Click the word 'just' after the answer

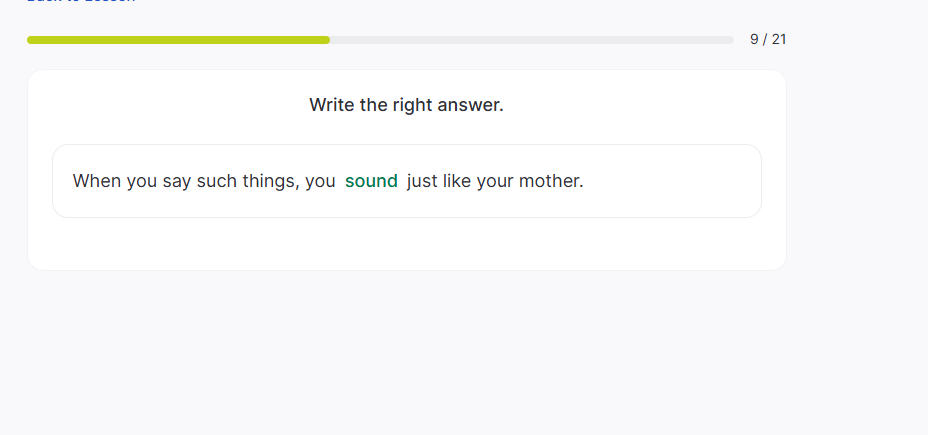422,181
